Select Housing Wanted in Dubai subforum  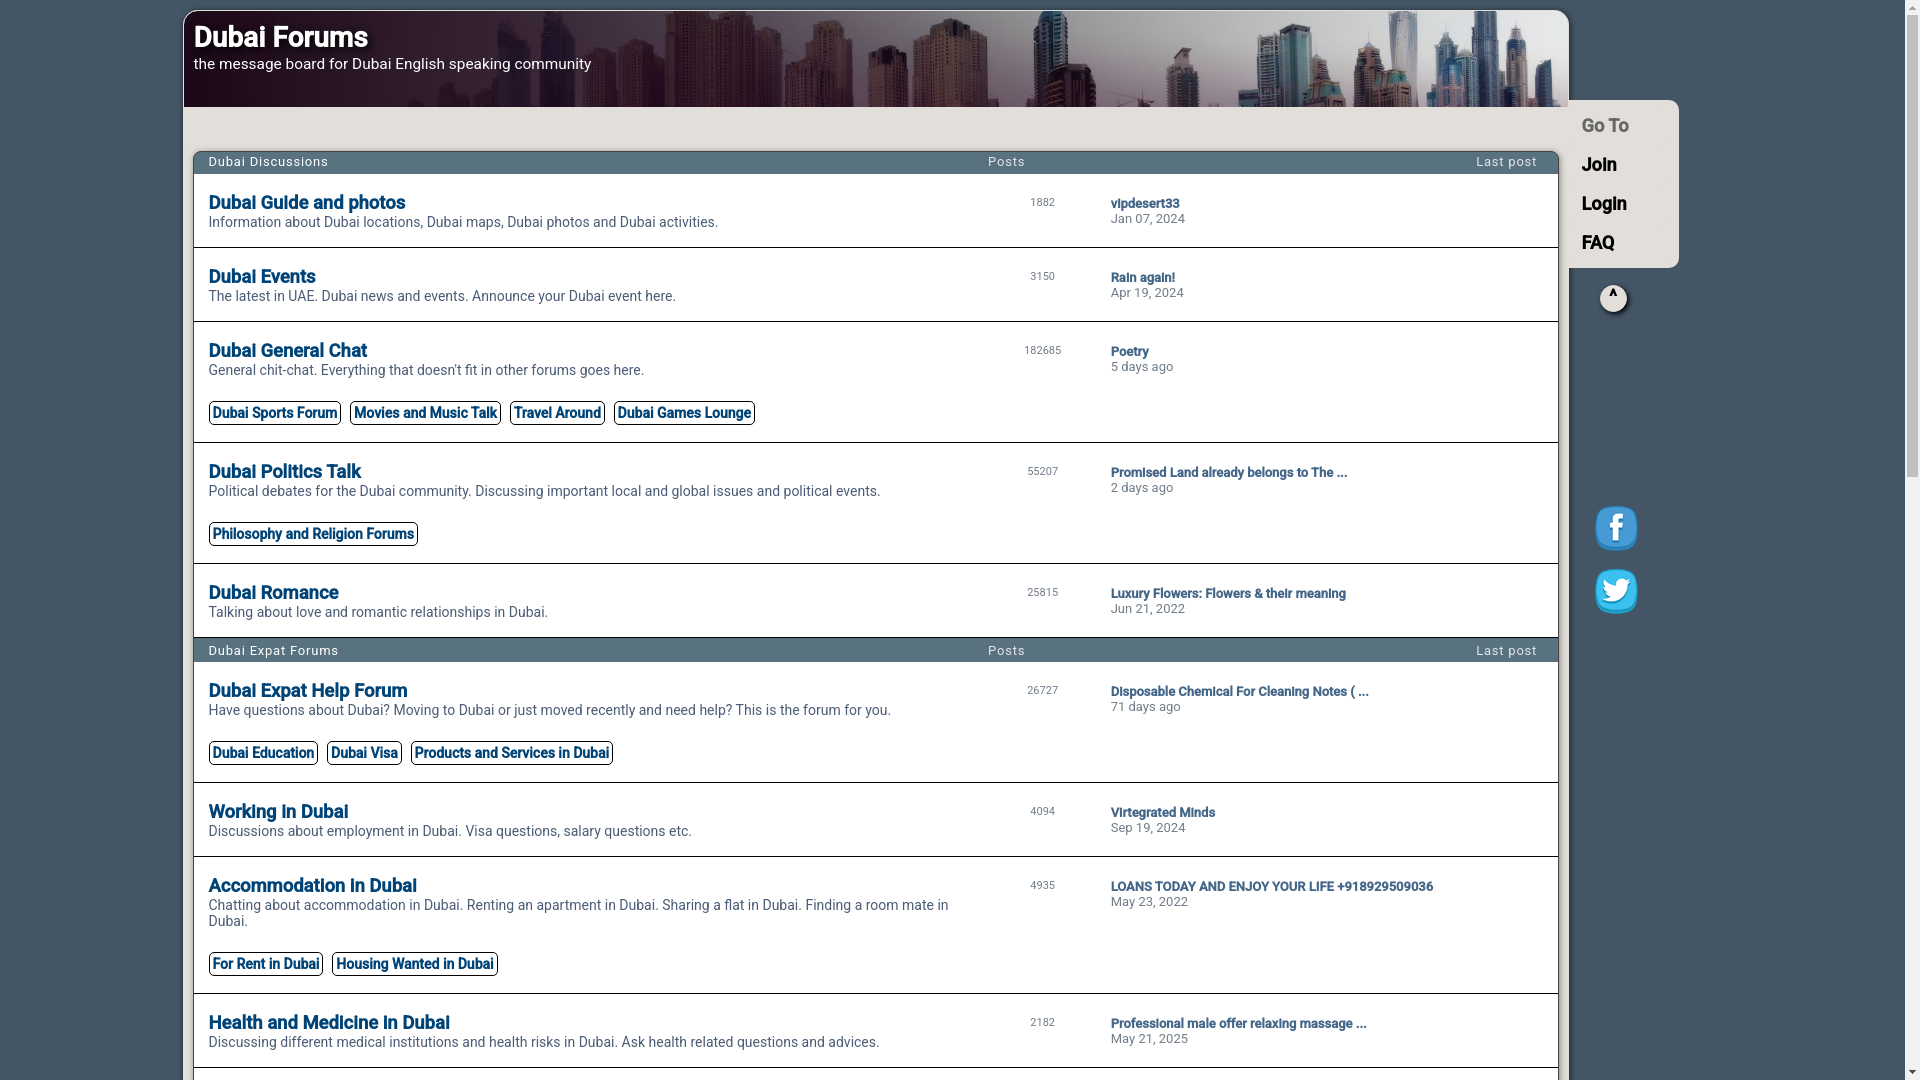(x=414, y=964)
